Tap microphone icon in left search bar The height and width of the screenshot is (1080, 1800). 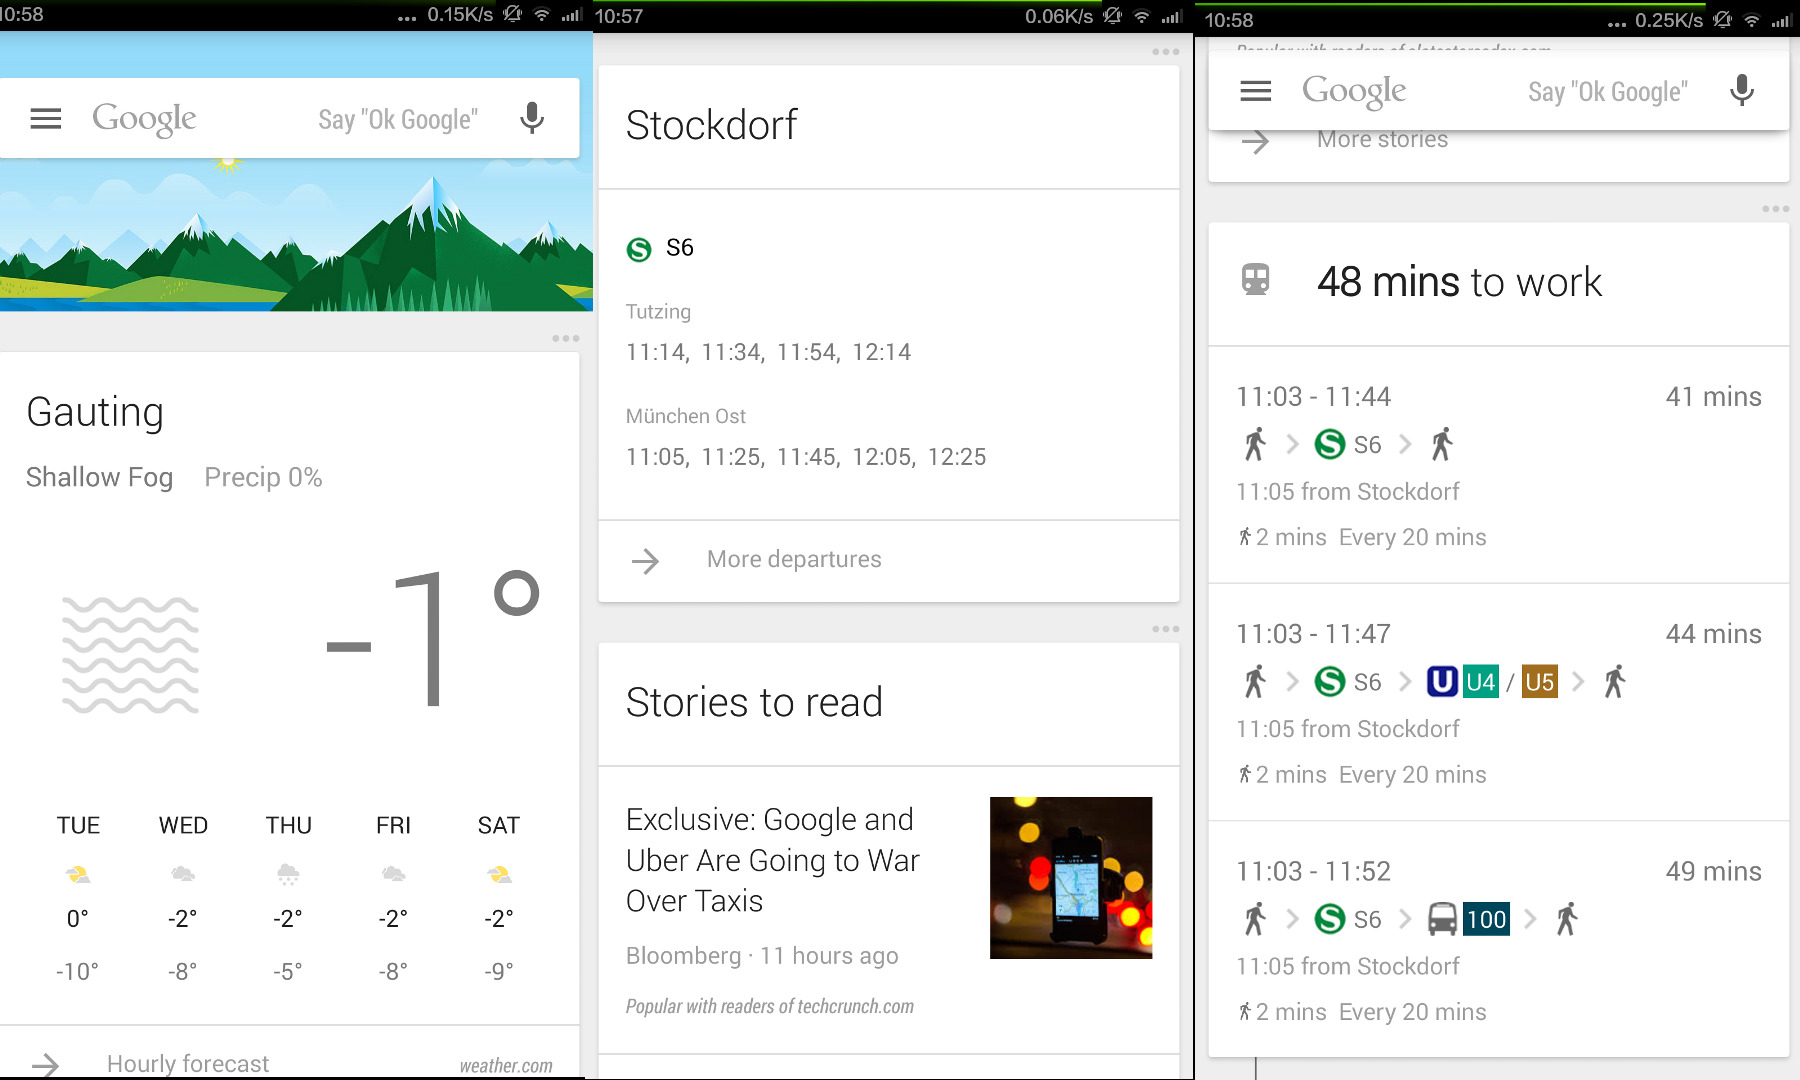tap(532, 119)
